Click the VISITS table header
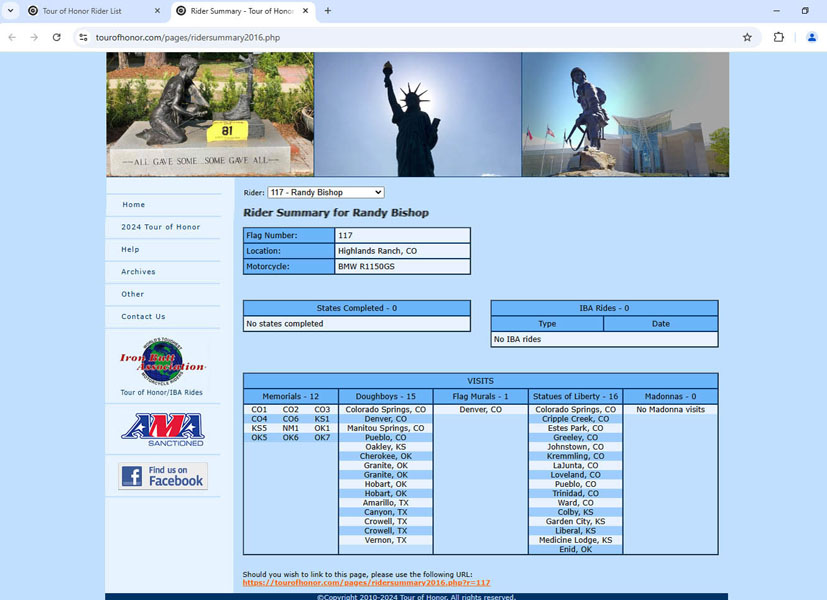 tap(480, 381)
